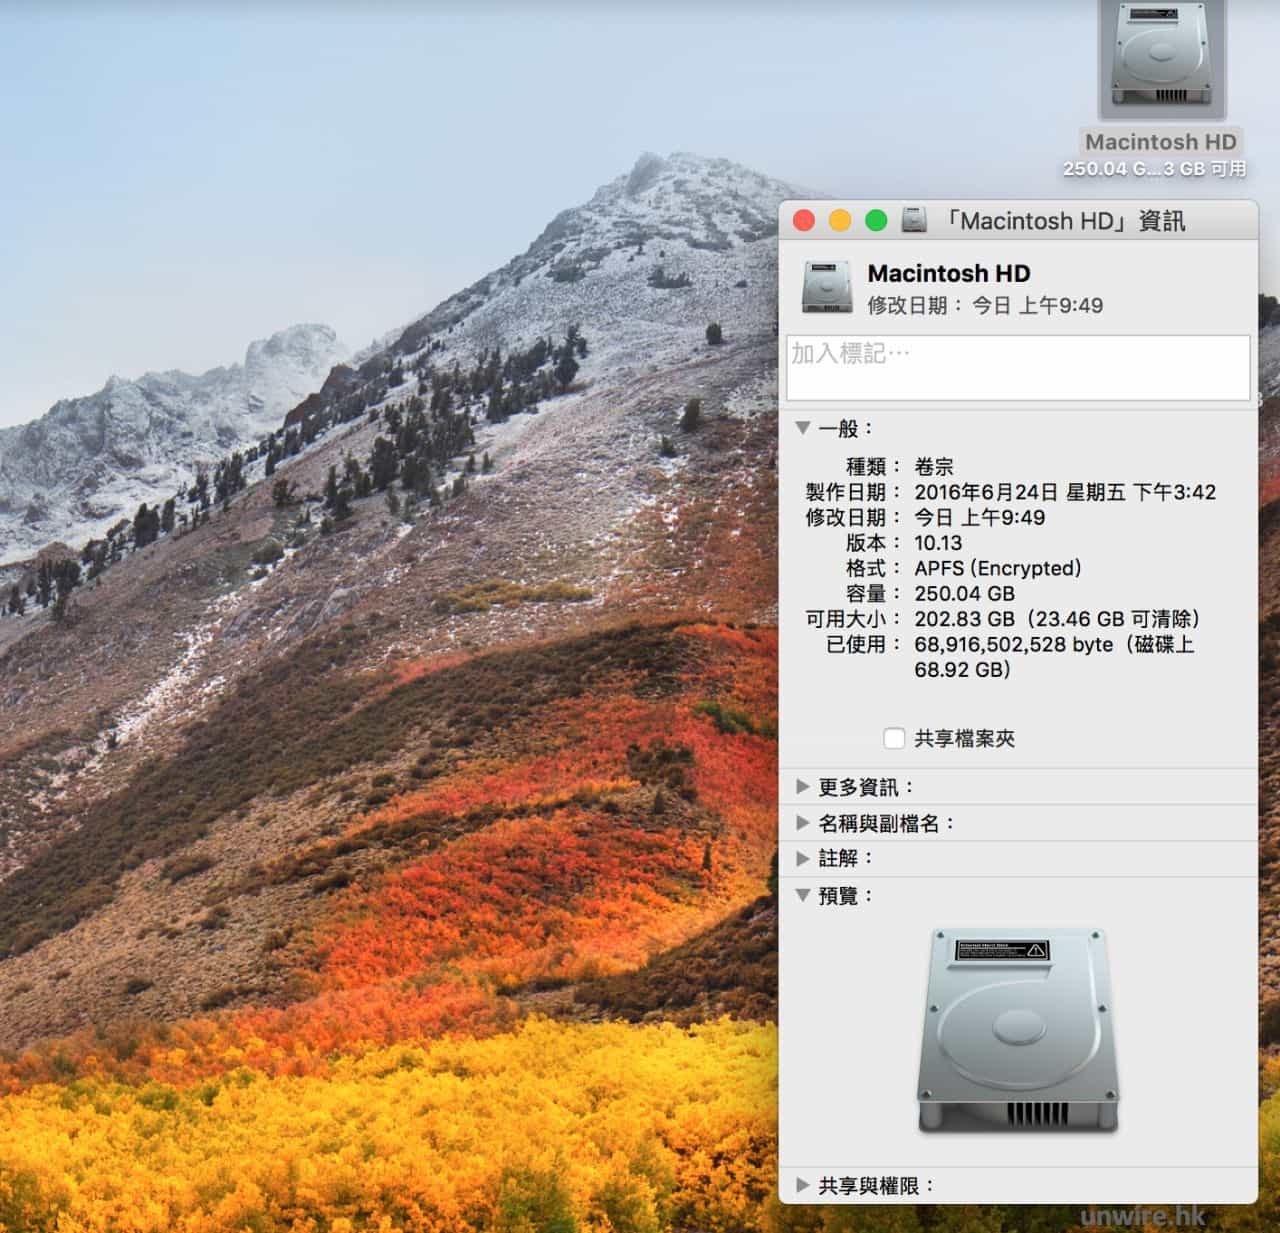Click the bold Macintosh HD name in header
Viewport: 1280px width, 1233px height.
point(948,274)
